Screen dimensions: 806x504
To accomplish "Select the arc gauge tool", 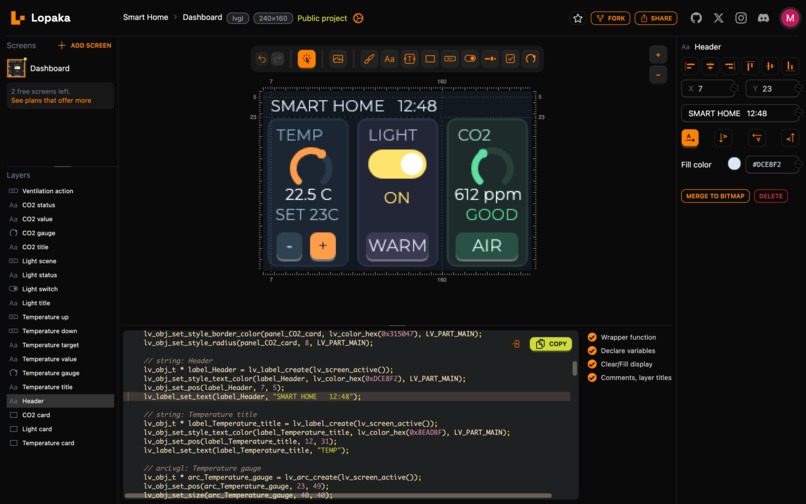I will (530, 59).
